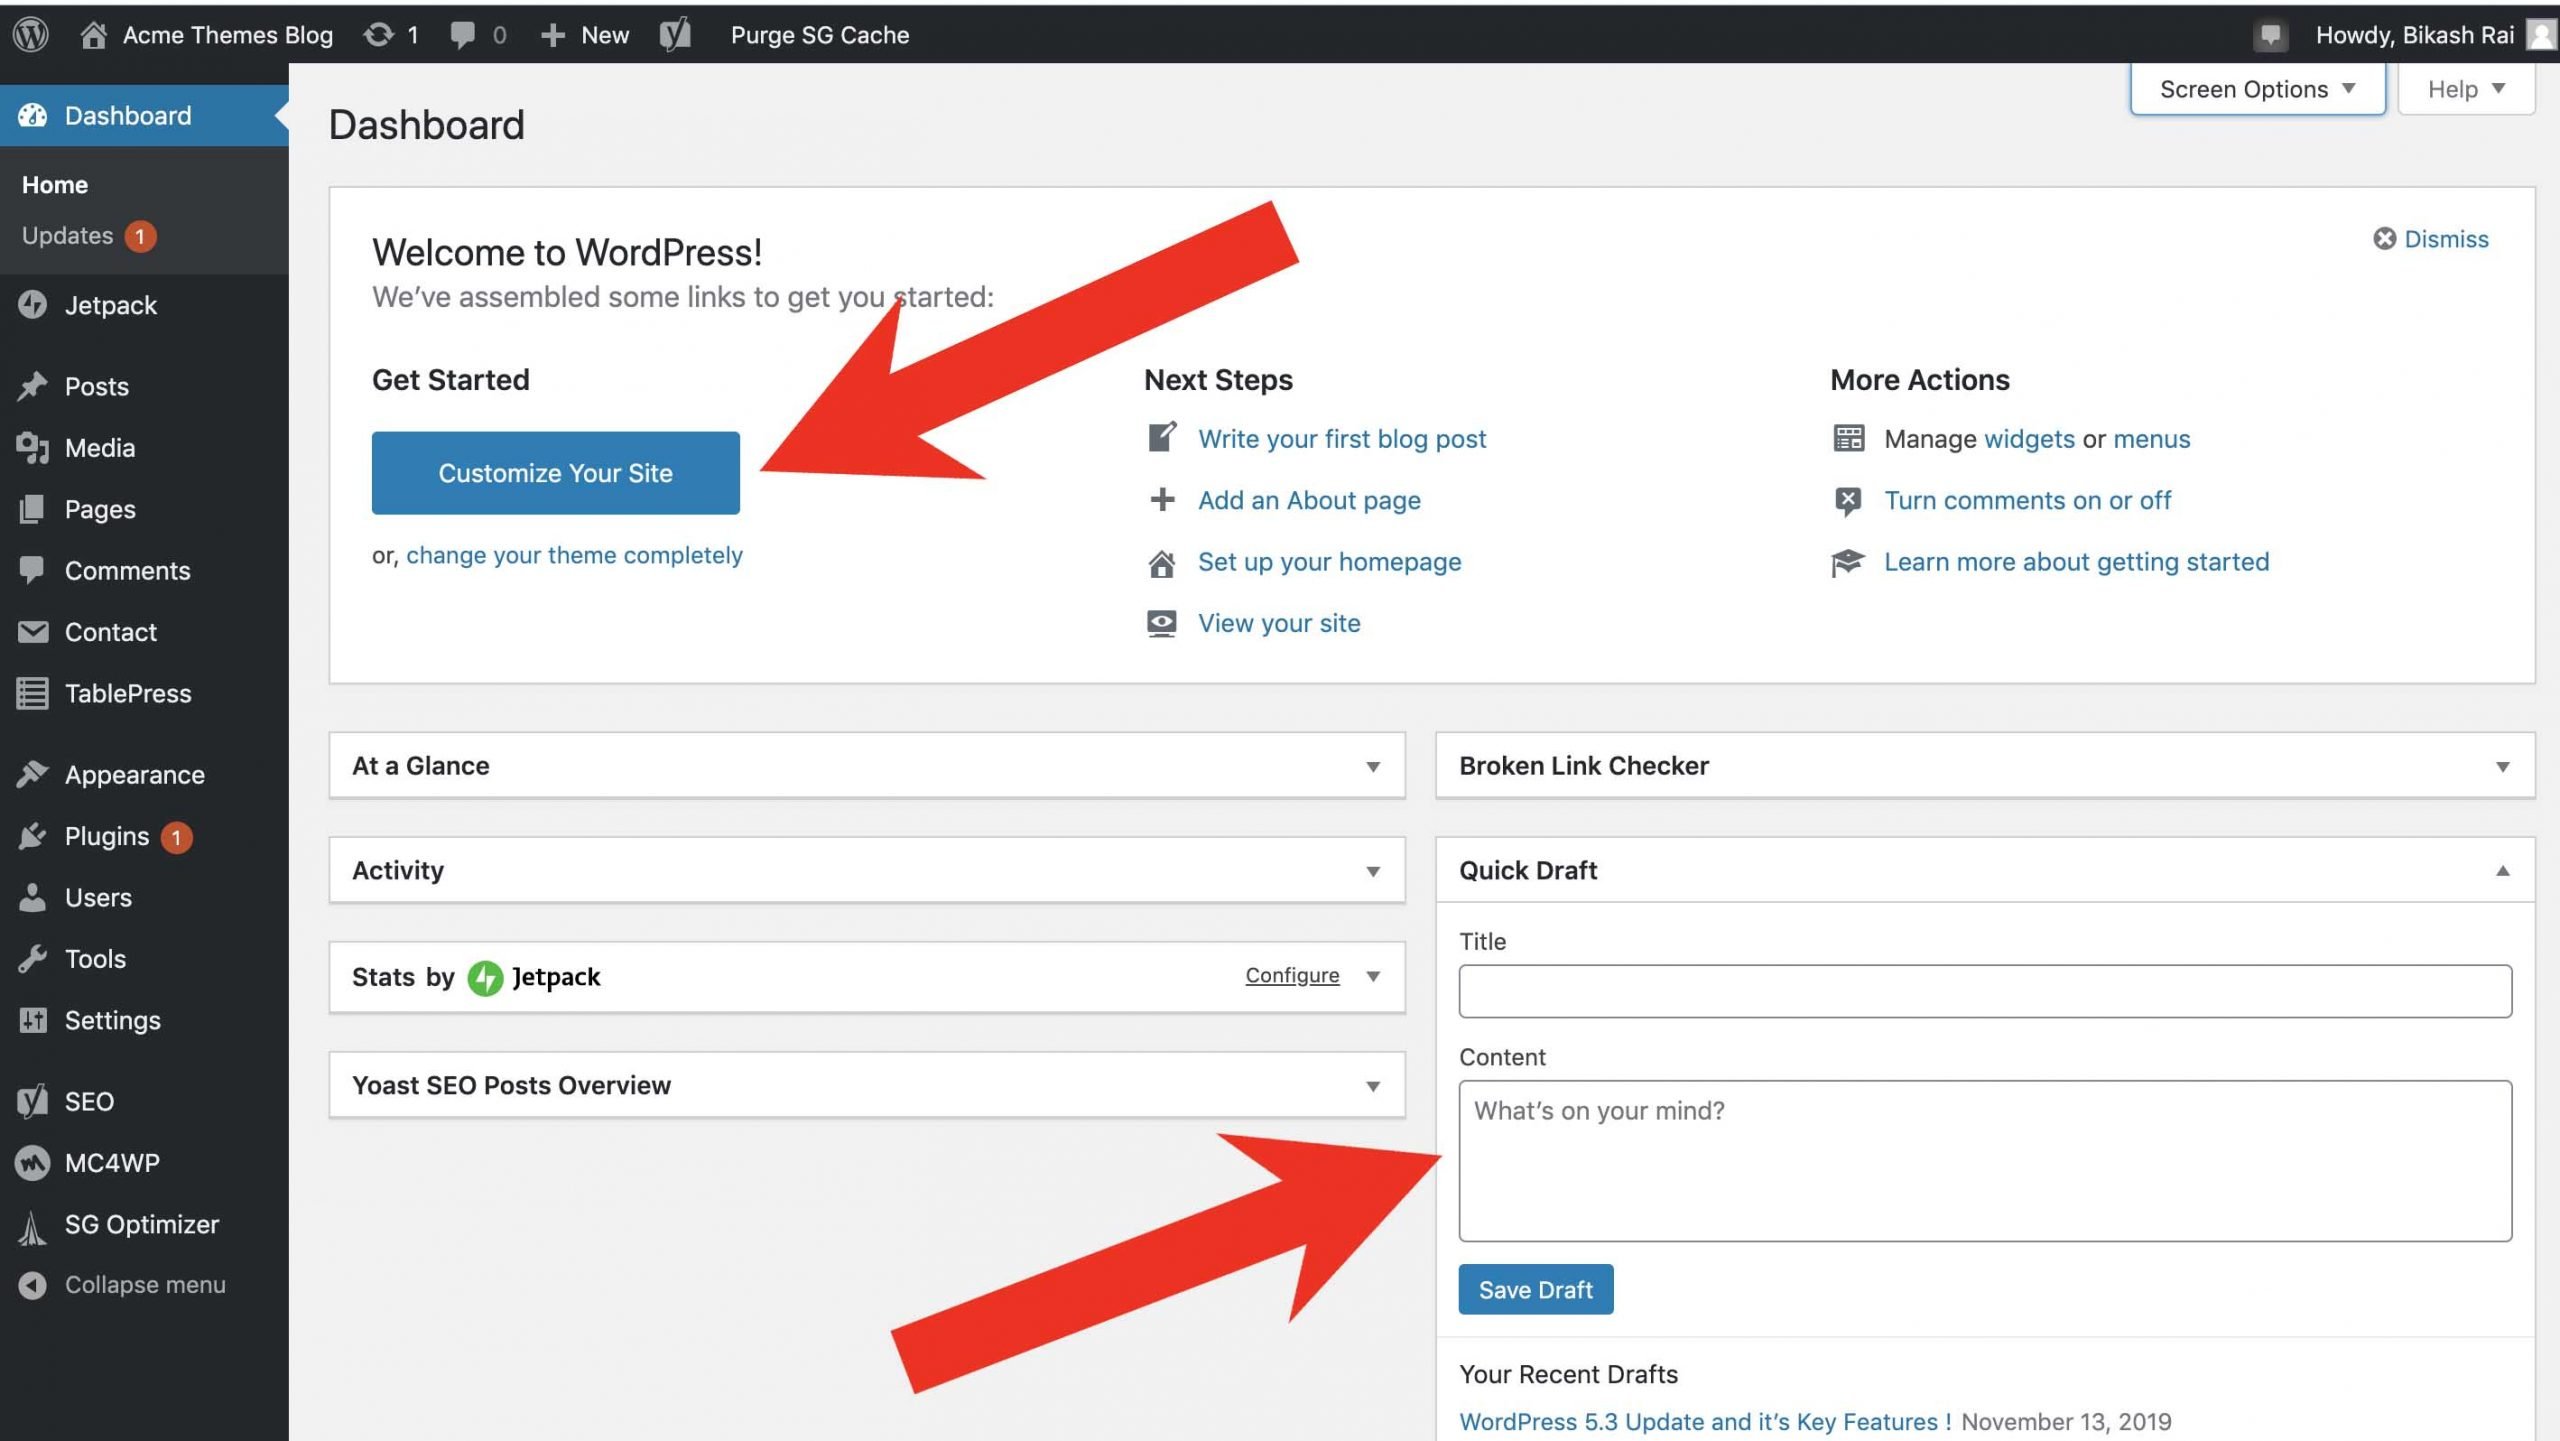Screen dimensions: 2560x1441
Task: Click the Dismiss X icon
Action: tap(2384, 239)
